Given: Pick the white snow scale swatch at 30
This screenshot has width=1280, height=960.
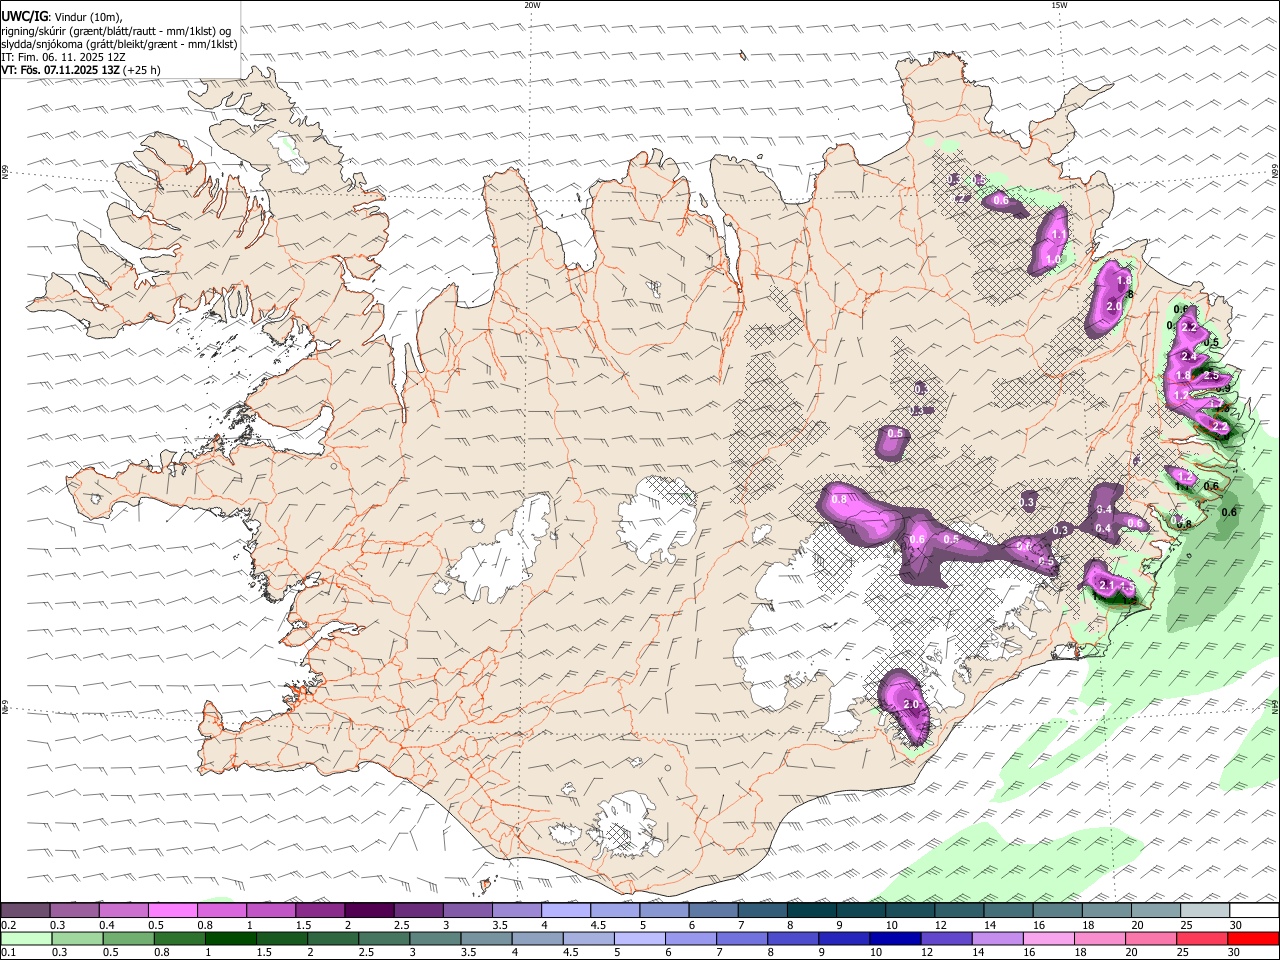Looking at the screenshot, I should click(1254, 911).
